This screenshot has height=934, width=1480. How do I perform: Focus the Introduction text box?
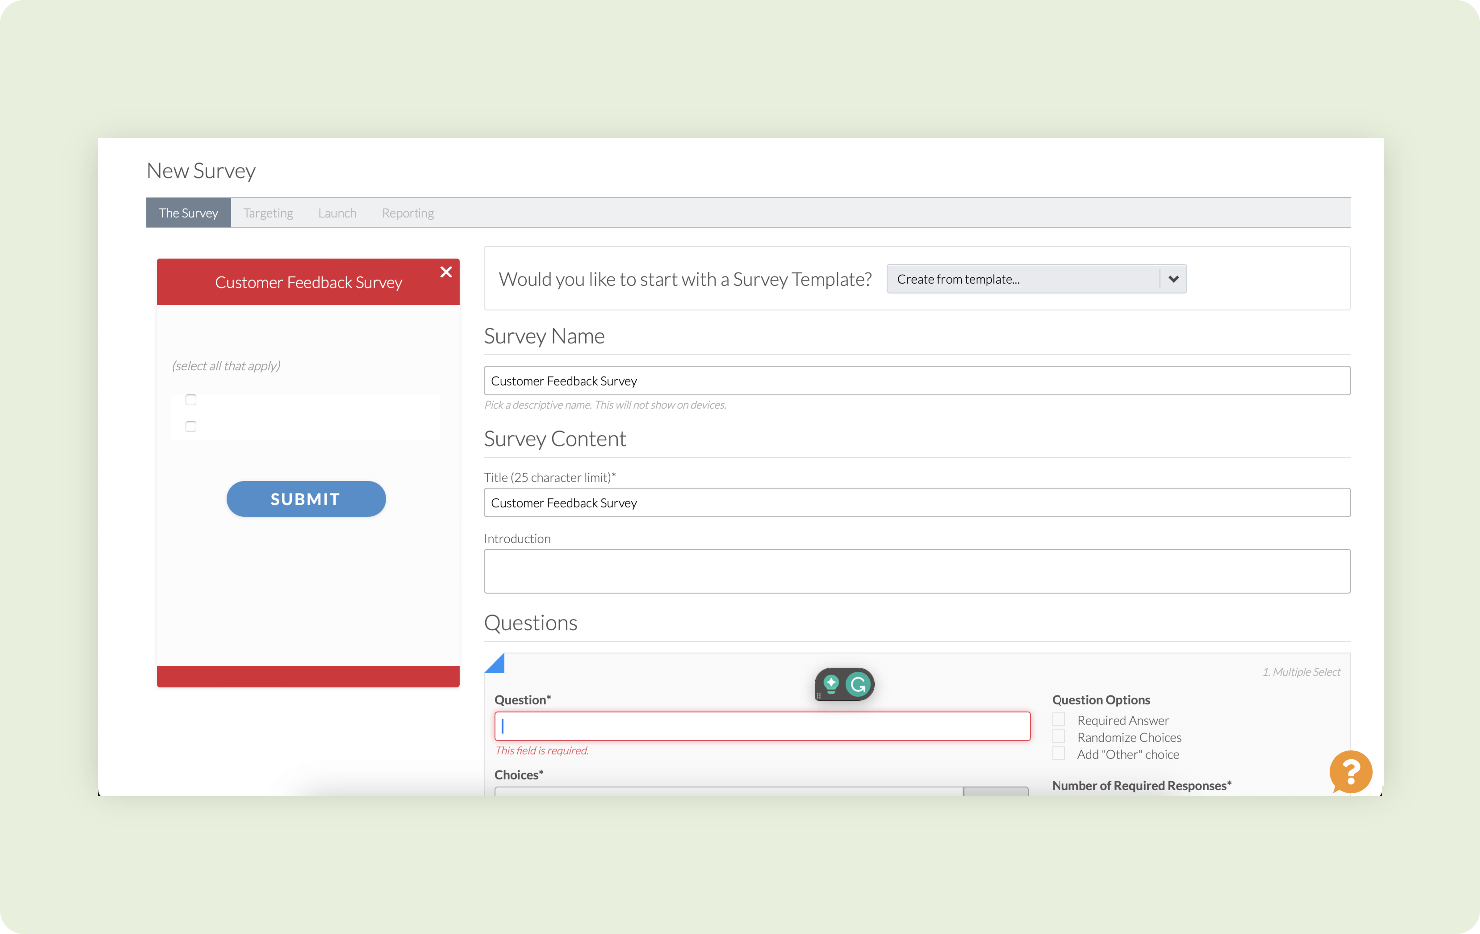[x=917, y=571]
